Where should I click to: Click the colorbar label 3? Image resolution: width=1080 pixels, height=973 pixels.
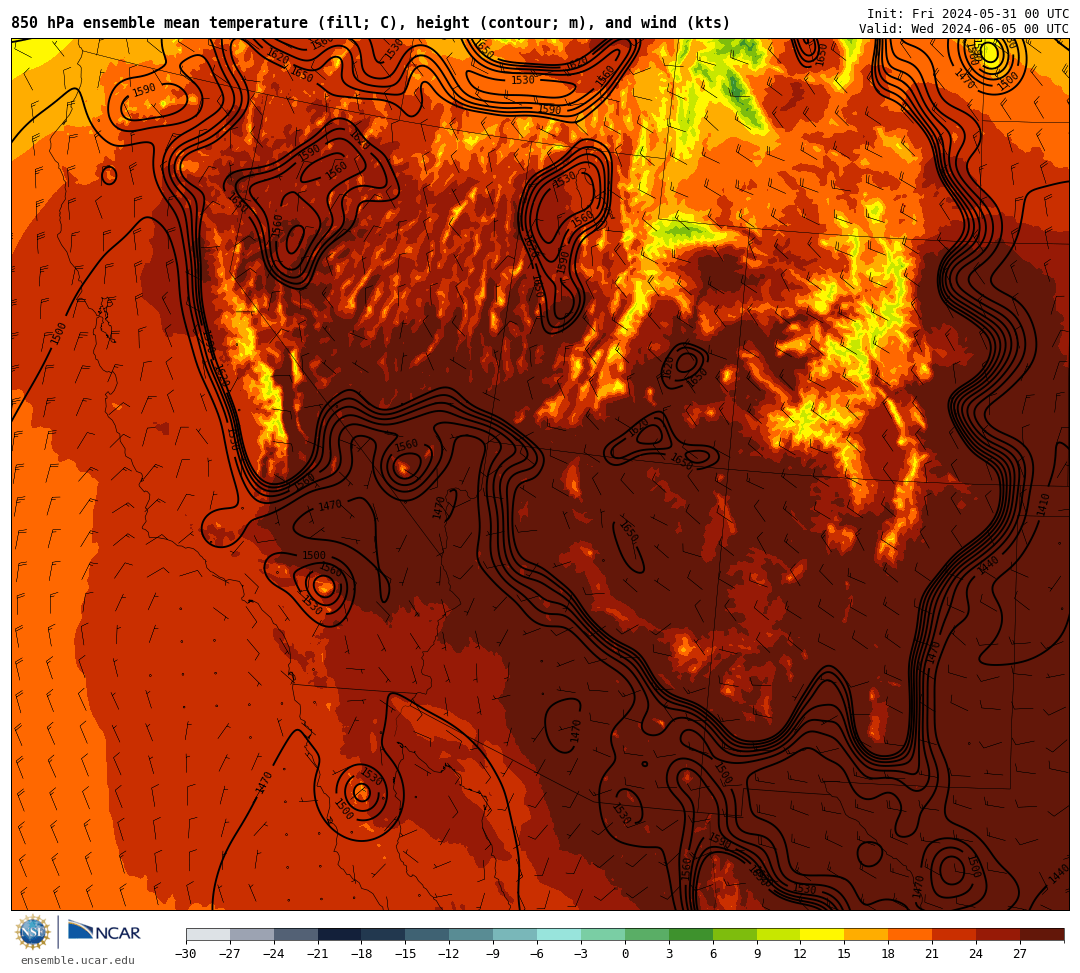coord(669,954)
